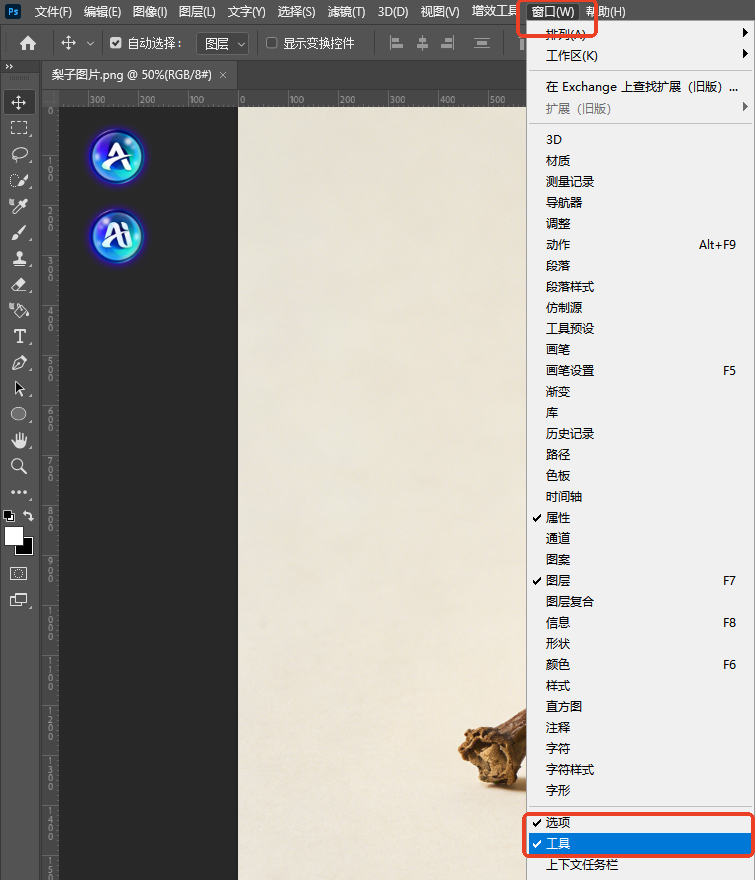
Task: Open the 文件(F) menu
Action: (x=53, y=12)
